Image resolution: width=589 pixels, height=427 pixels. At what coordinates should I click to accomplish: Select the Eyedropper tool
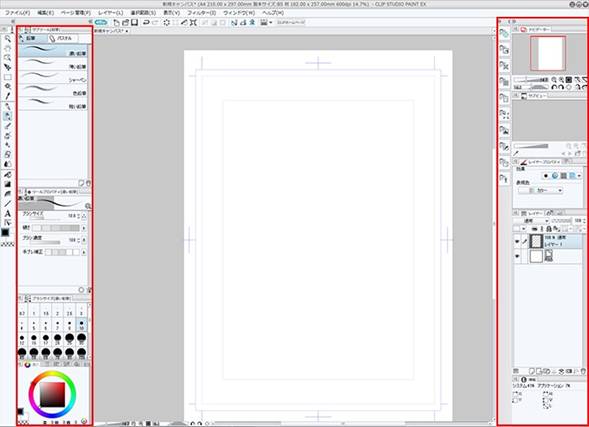pyautogui.click(x=8, y=96)
